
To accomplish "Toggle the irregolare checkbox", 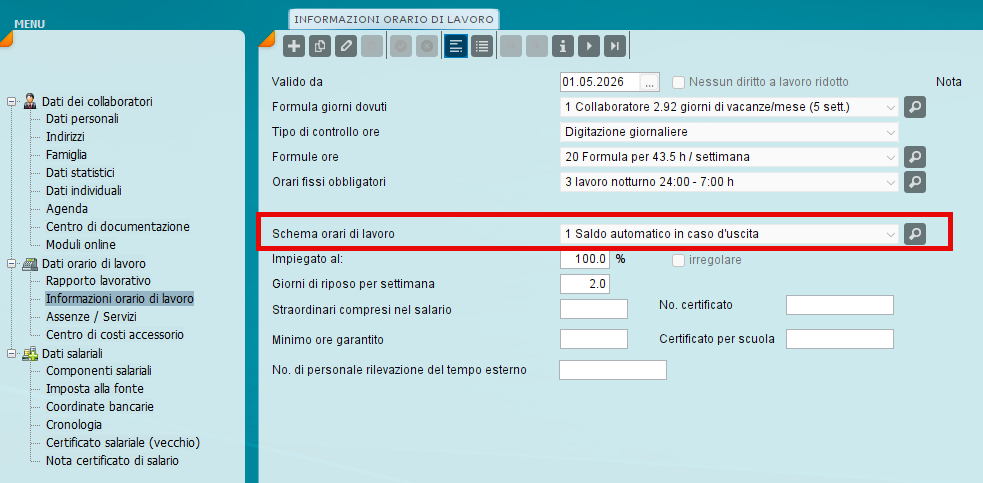I will 678,260.
